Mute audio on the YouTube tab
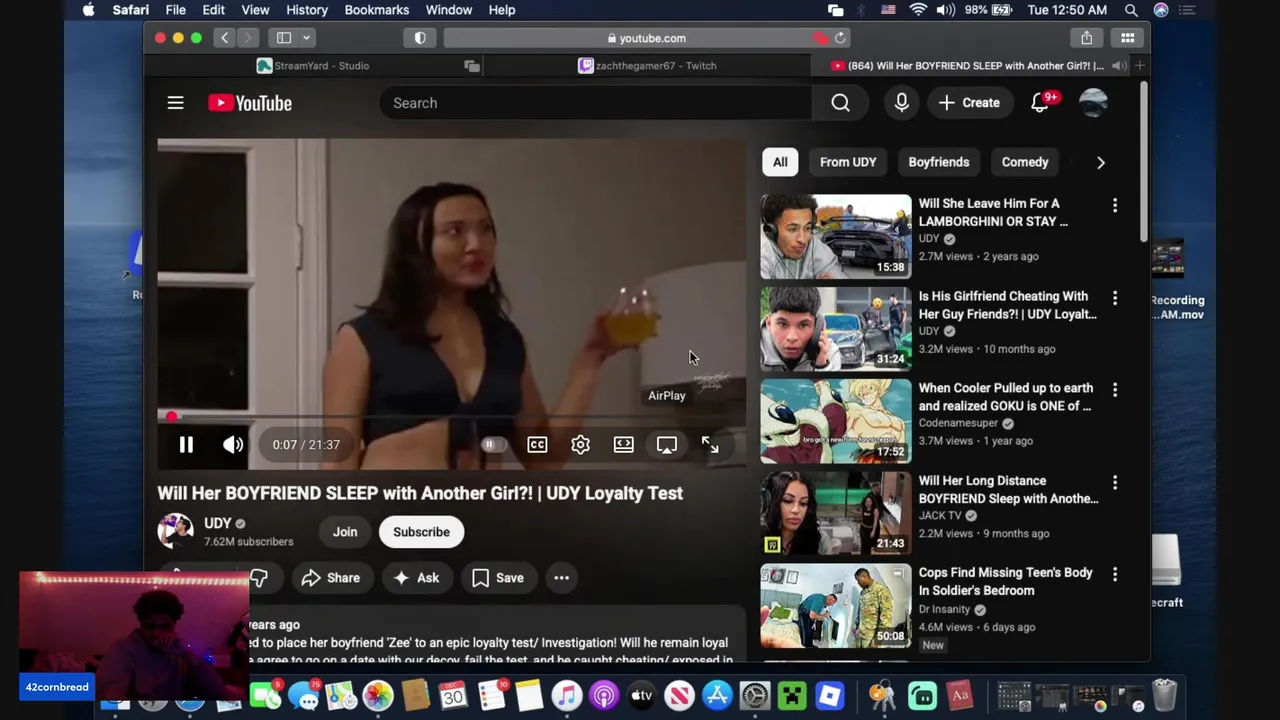 pos(1119,66)
